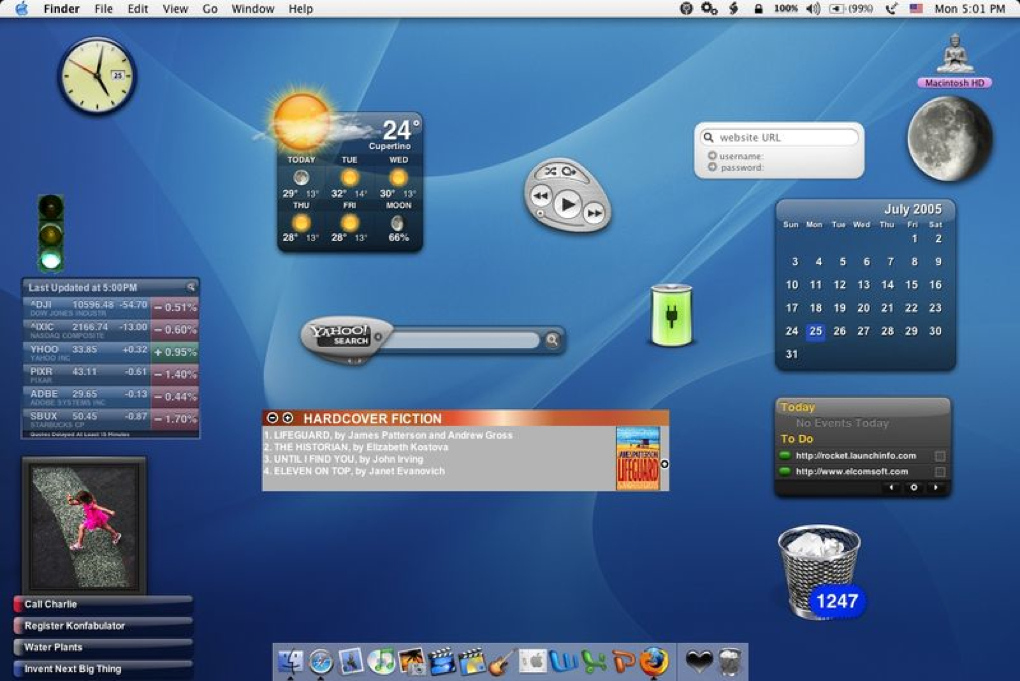Click the magnifier icon on the Yahoo Search widget
Image resolution: width=1020 pixels, height=681 pixels.
click(x=554, y=341)
